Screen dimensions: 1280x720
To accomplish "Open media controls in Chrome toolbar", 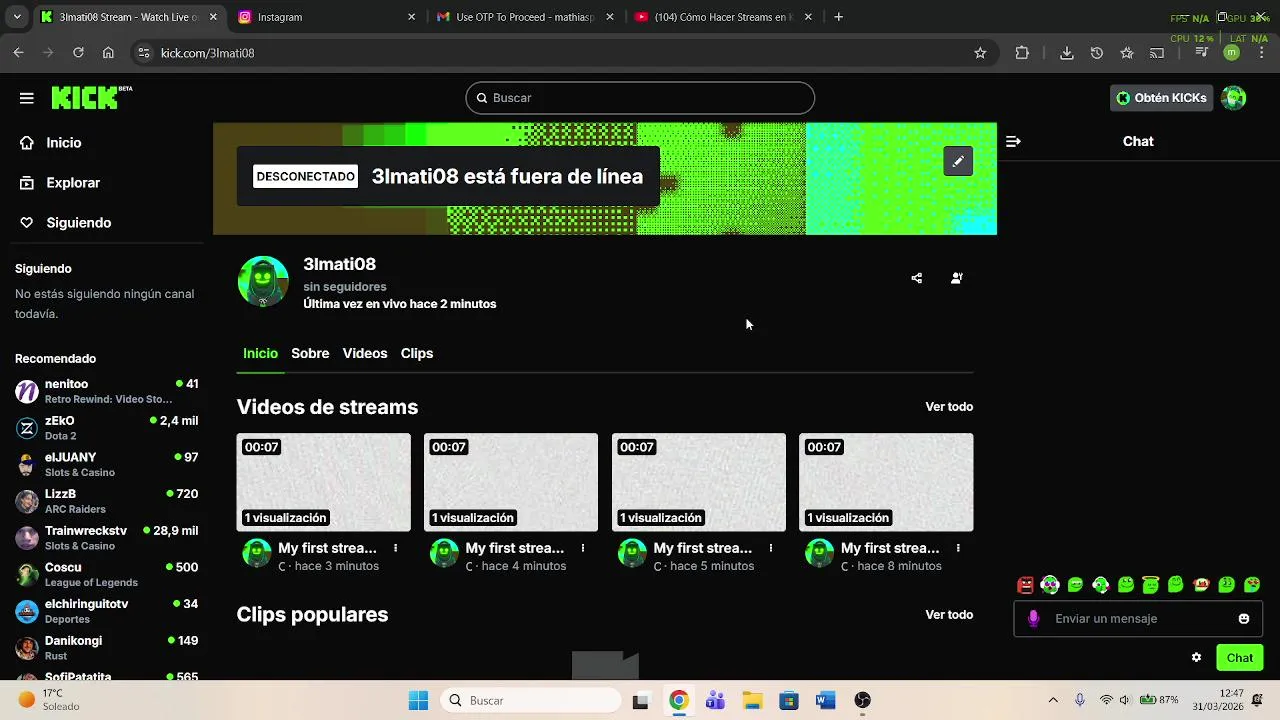I will pos(1202,53).
